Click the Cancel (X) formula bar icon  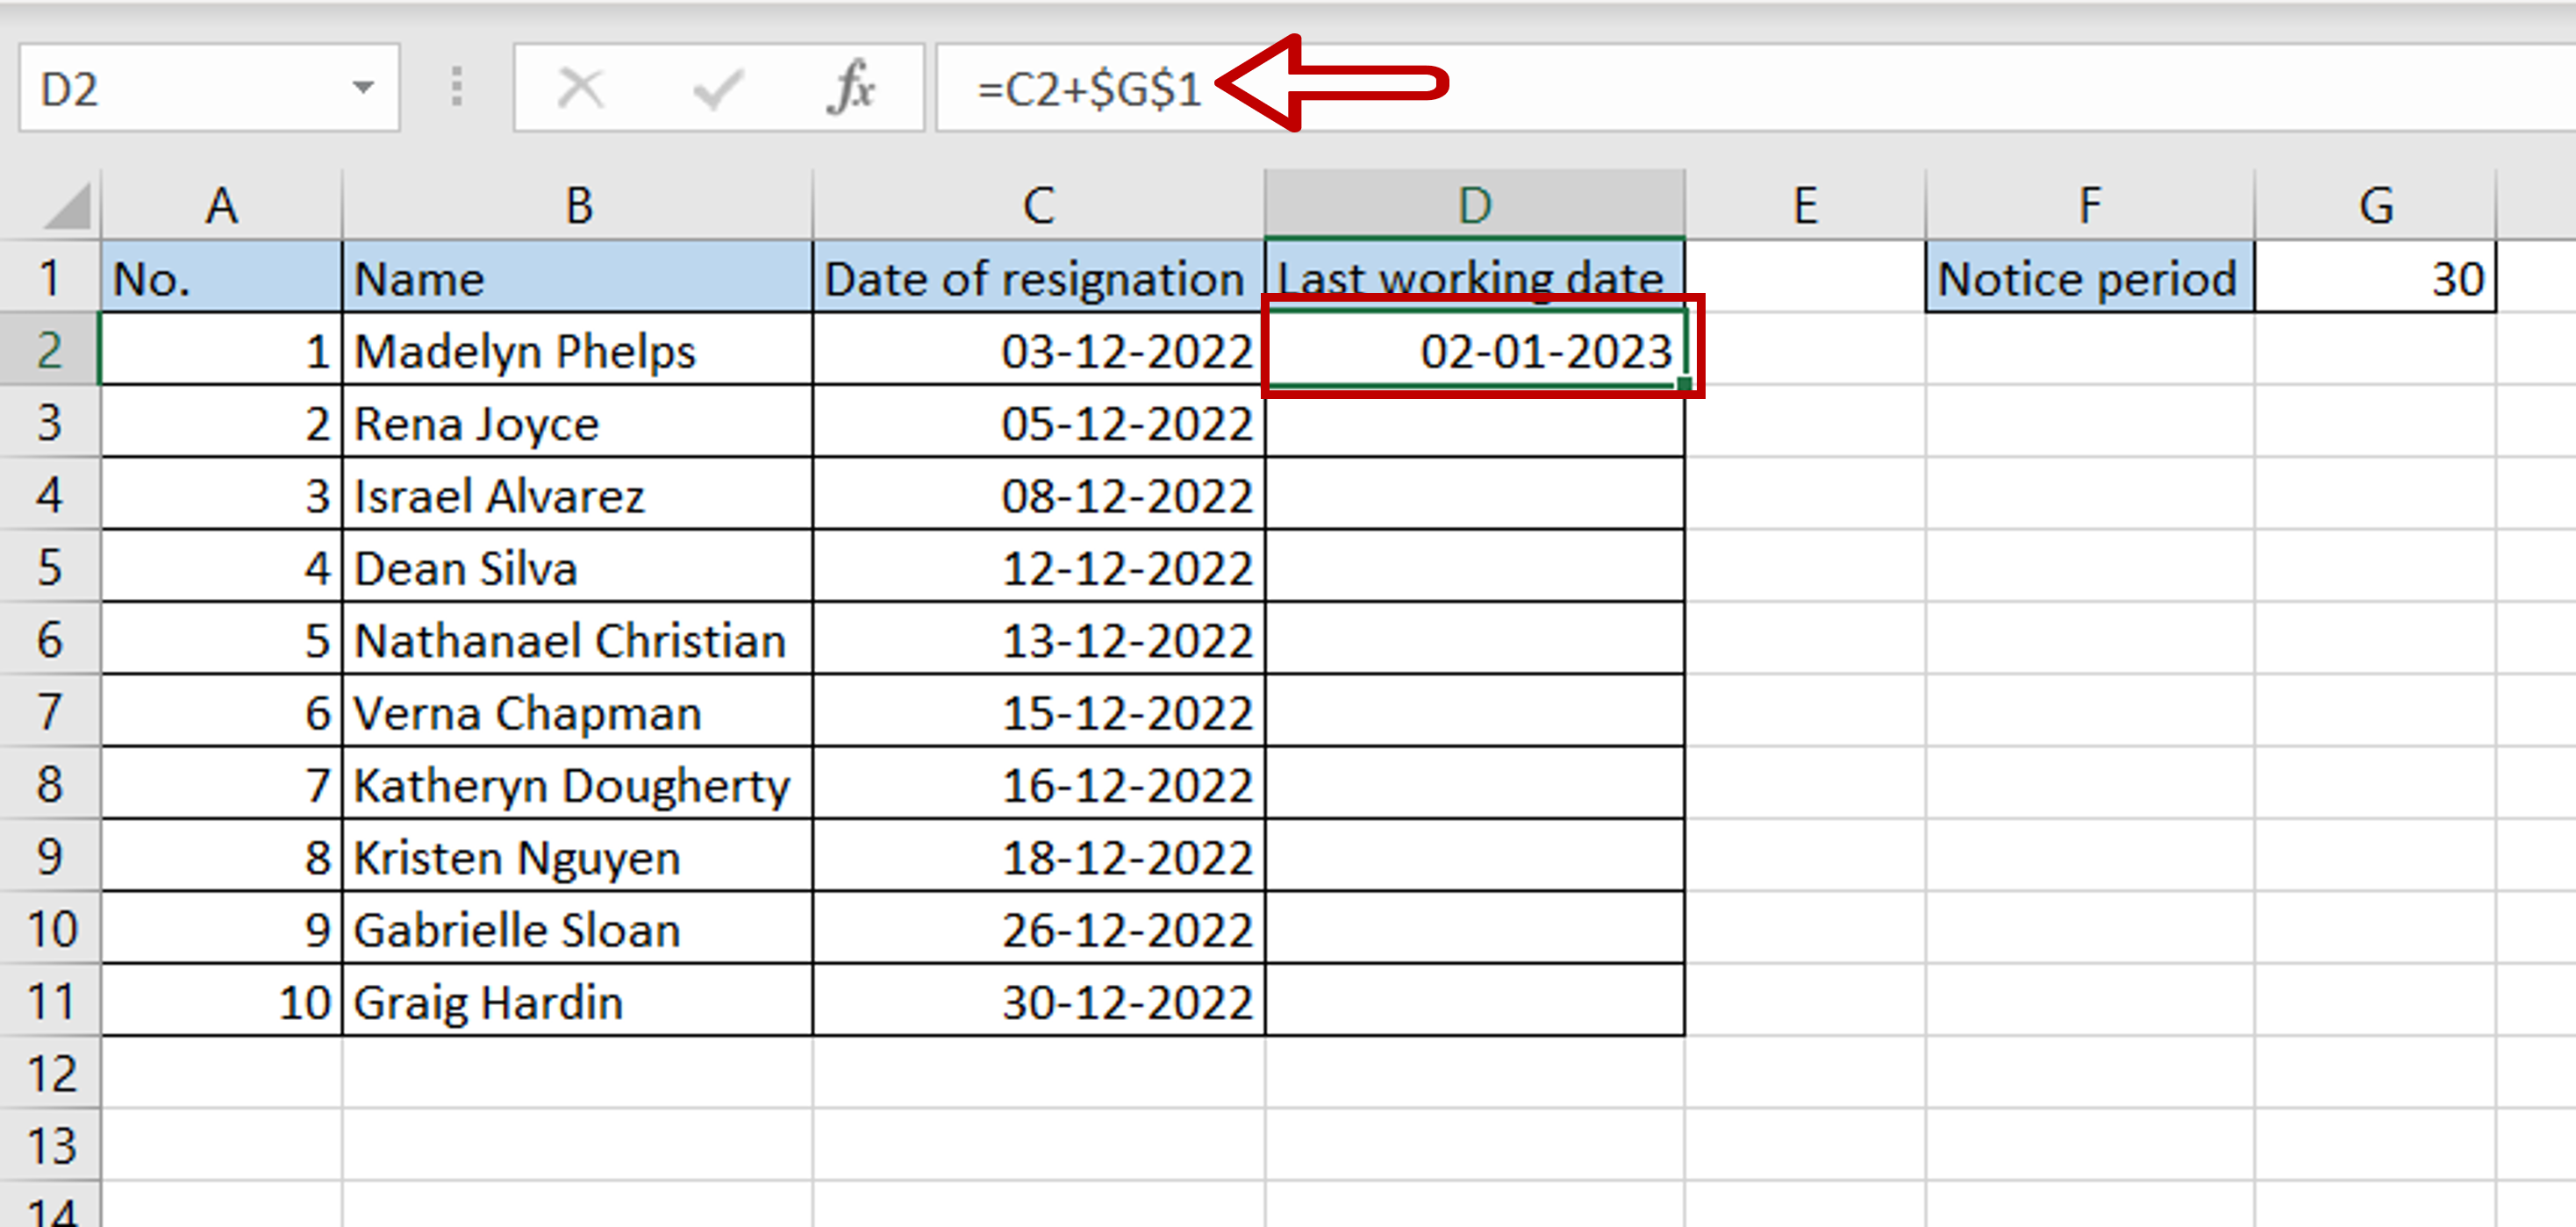click(580, 88)
